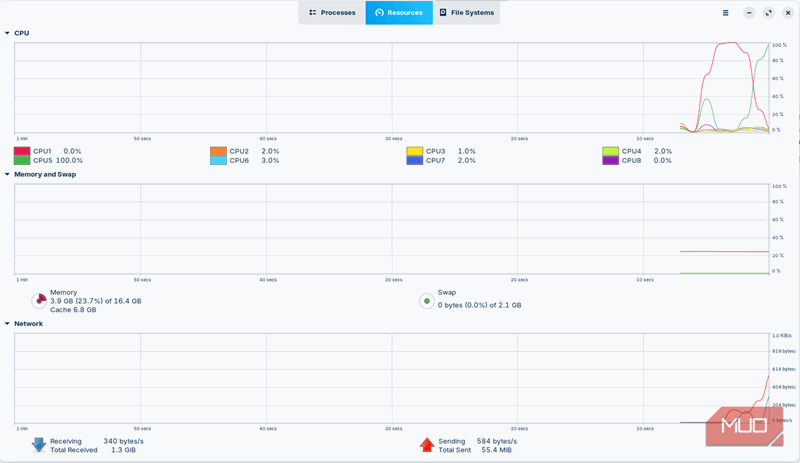Collapse the Memory and Swap section

click(x=7, y=174)
